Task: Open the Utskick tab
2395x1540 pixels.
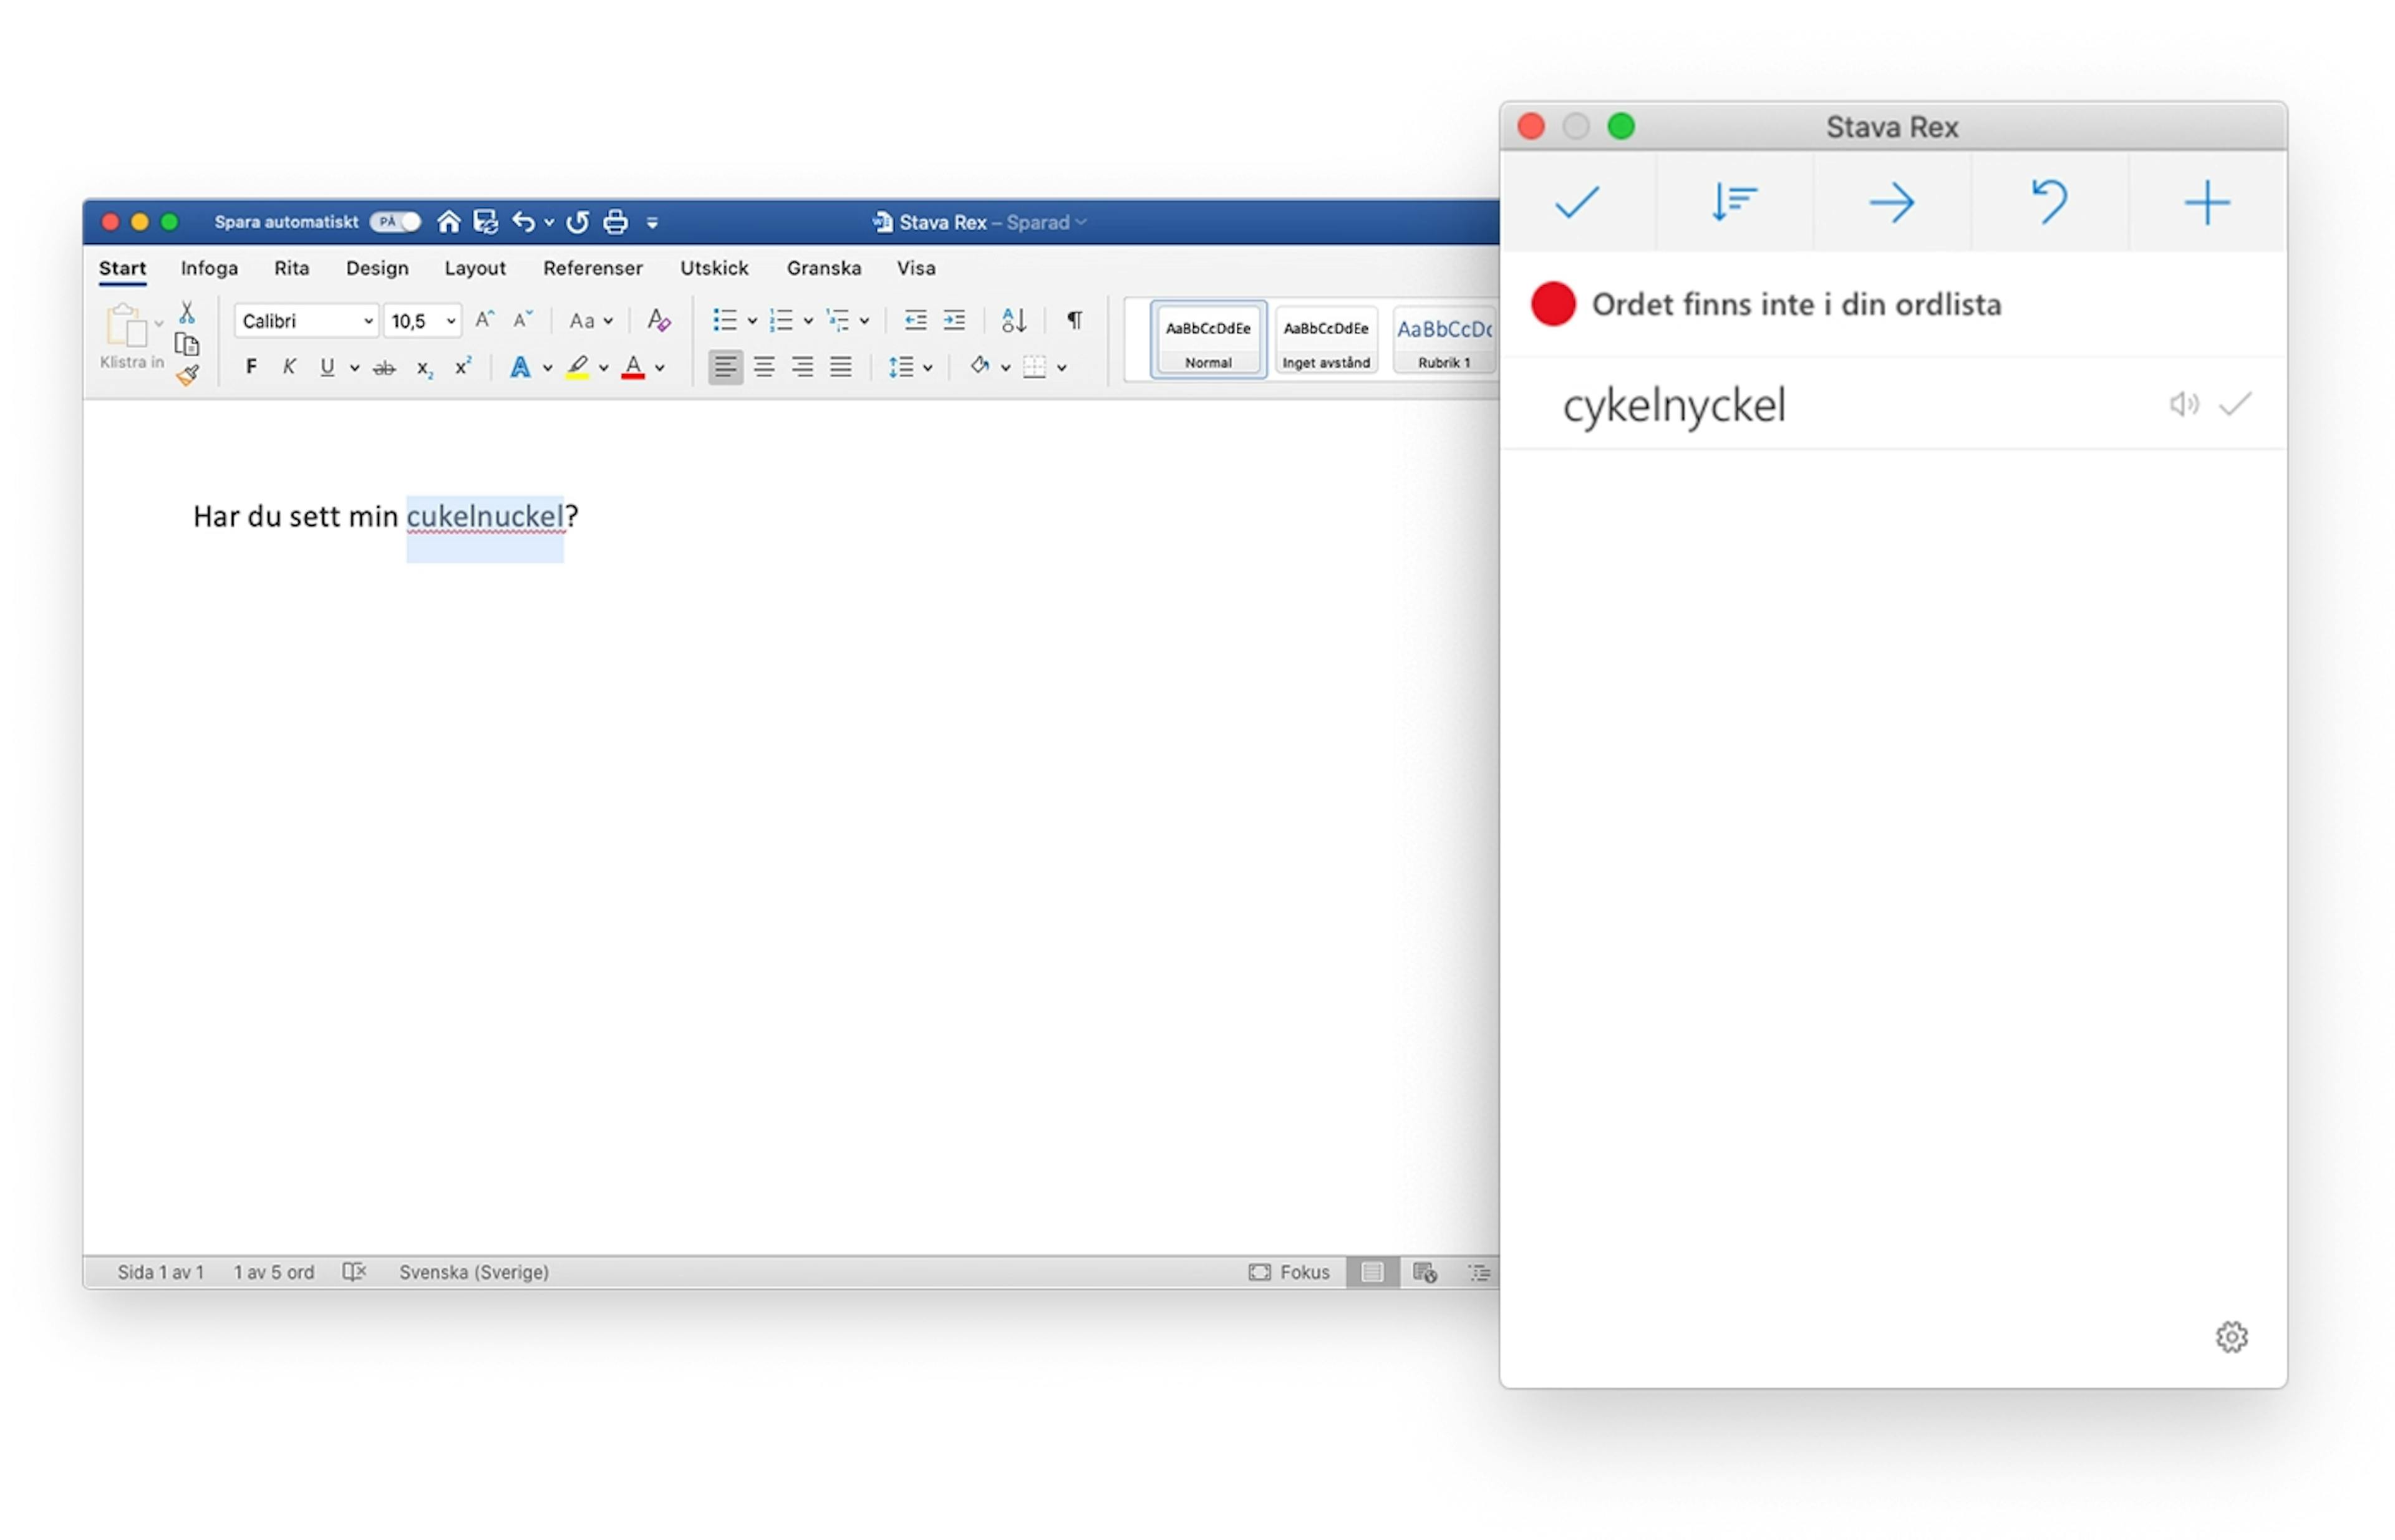Action: point(714,268)
